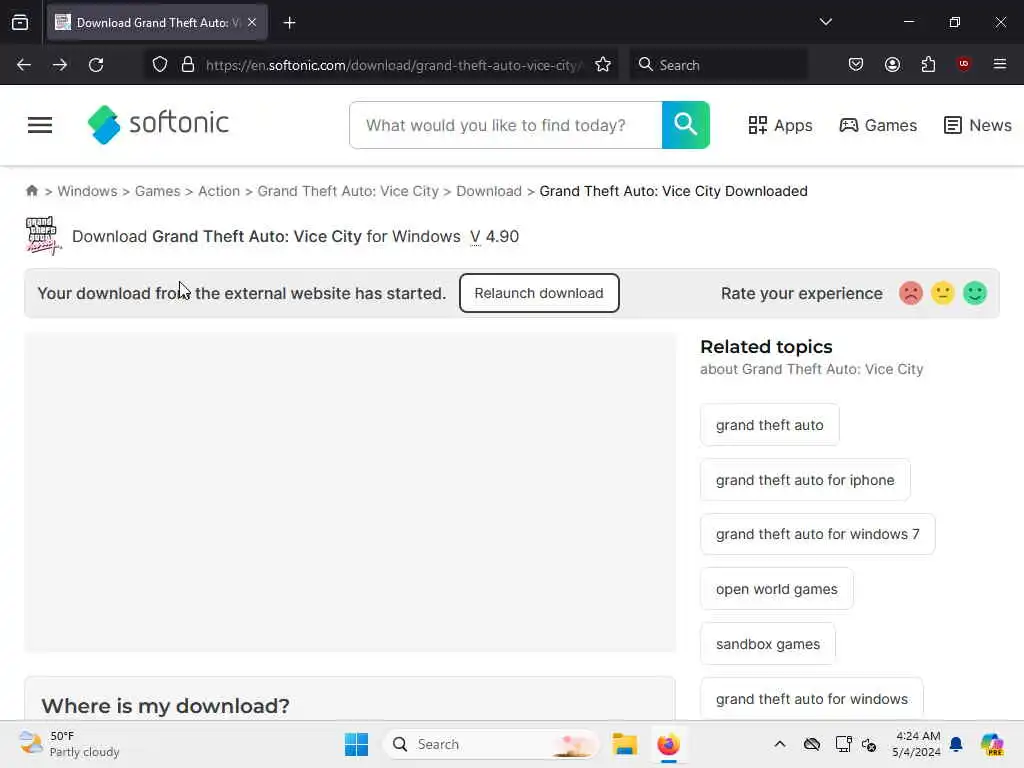Open the Firefox account icon

[x=892, y=65]
